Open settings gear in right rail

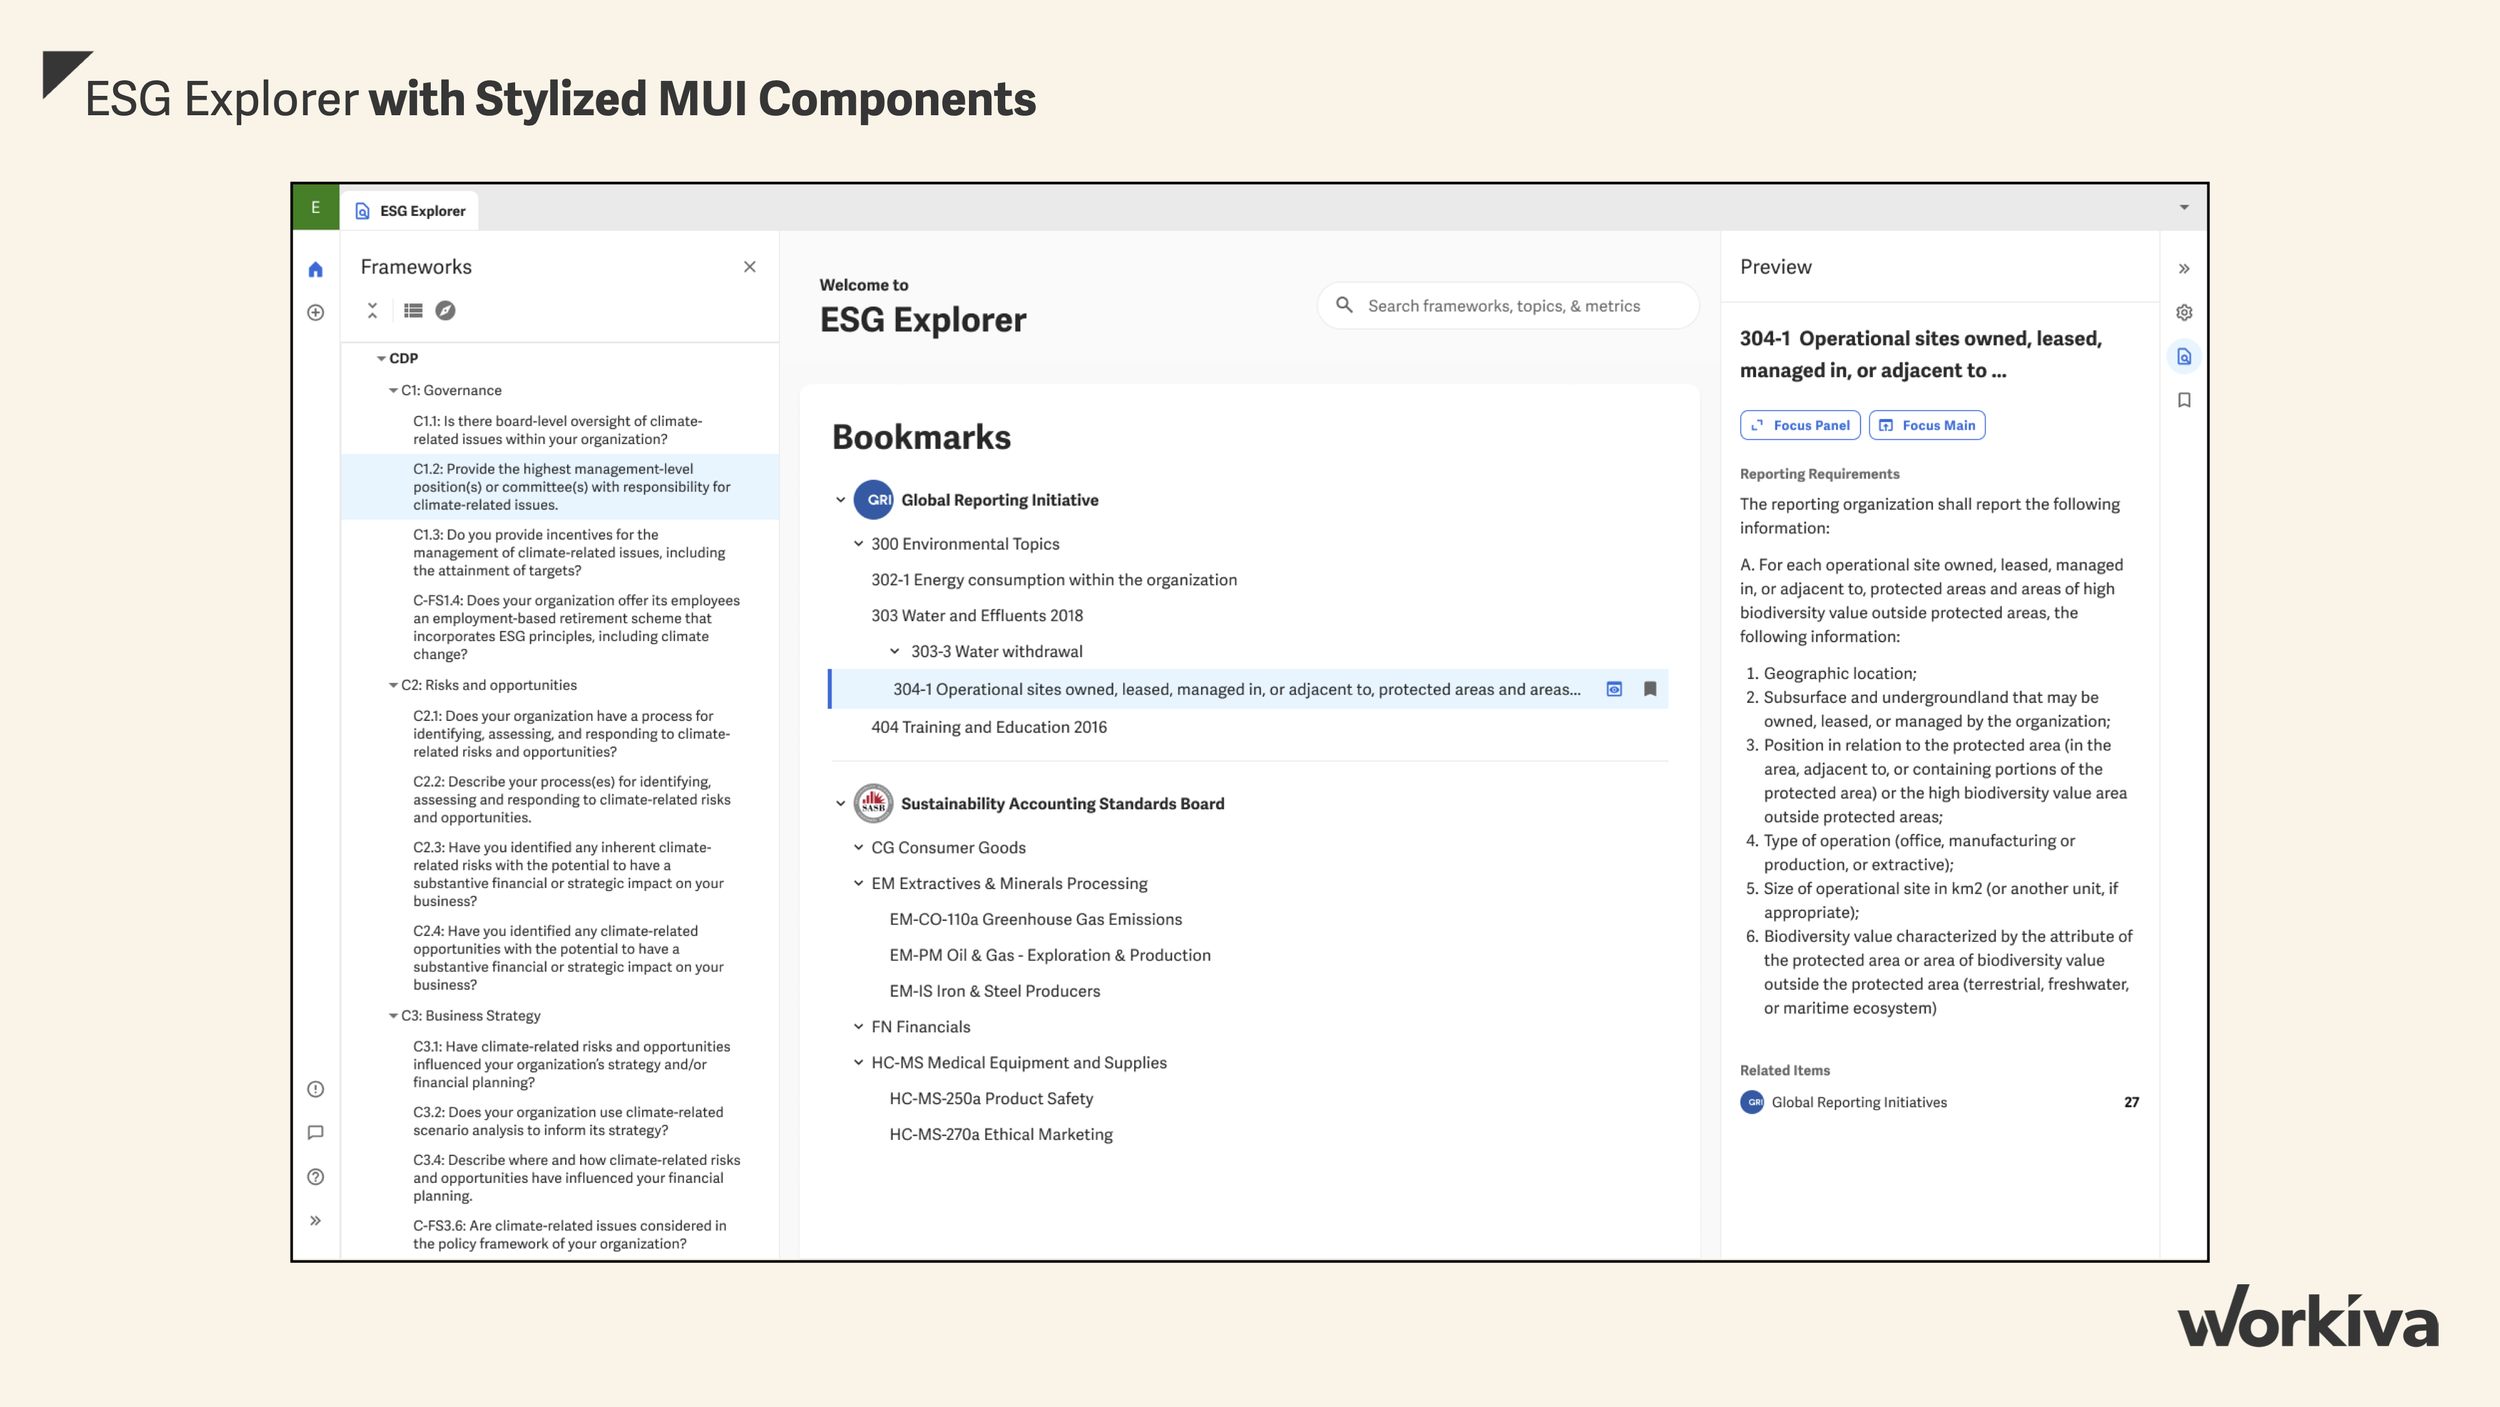point(2184,313)
